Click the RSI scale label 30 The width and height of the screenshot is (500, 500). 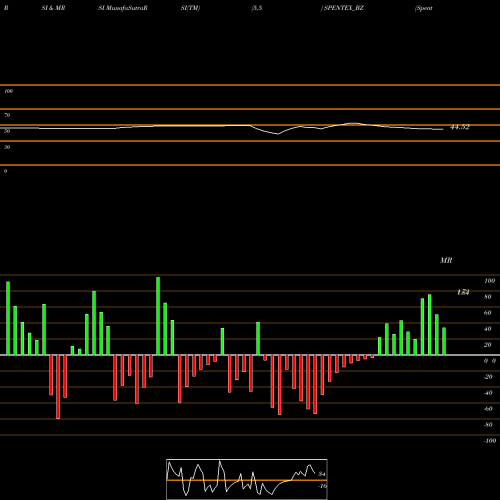[7, 147]
